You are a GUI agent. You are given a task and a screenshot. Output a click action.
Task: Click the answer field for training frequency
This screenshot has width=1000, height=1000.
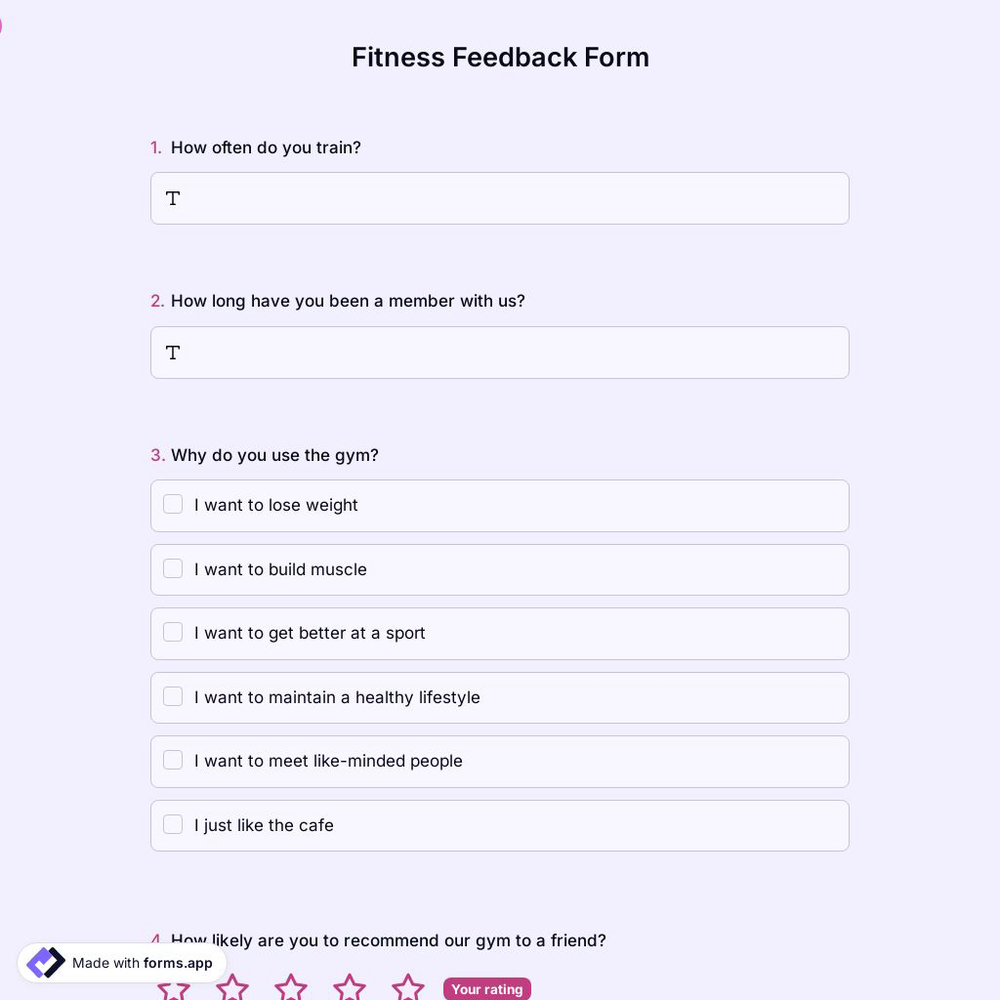point(500,198)
